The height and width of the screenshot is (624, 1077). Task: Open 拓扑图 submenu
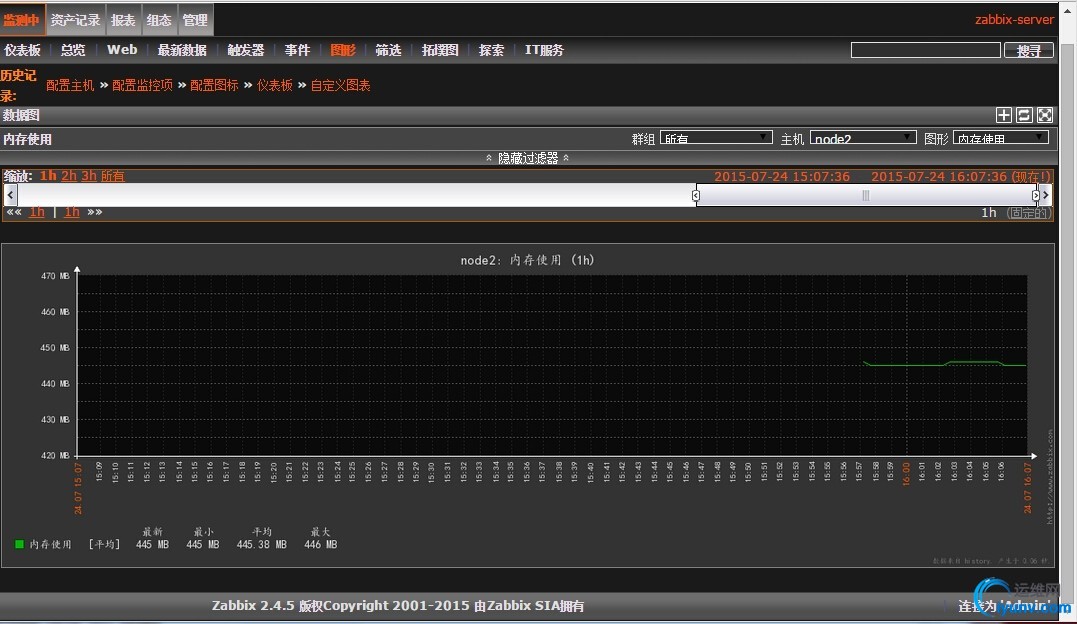(440, 50)
